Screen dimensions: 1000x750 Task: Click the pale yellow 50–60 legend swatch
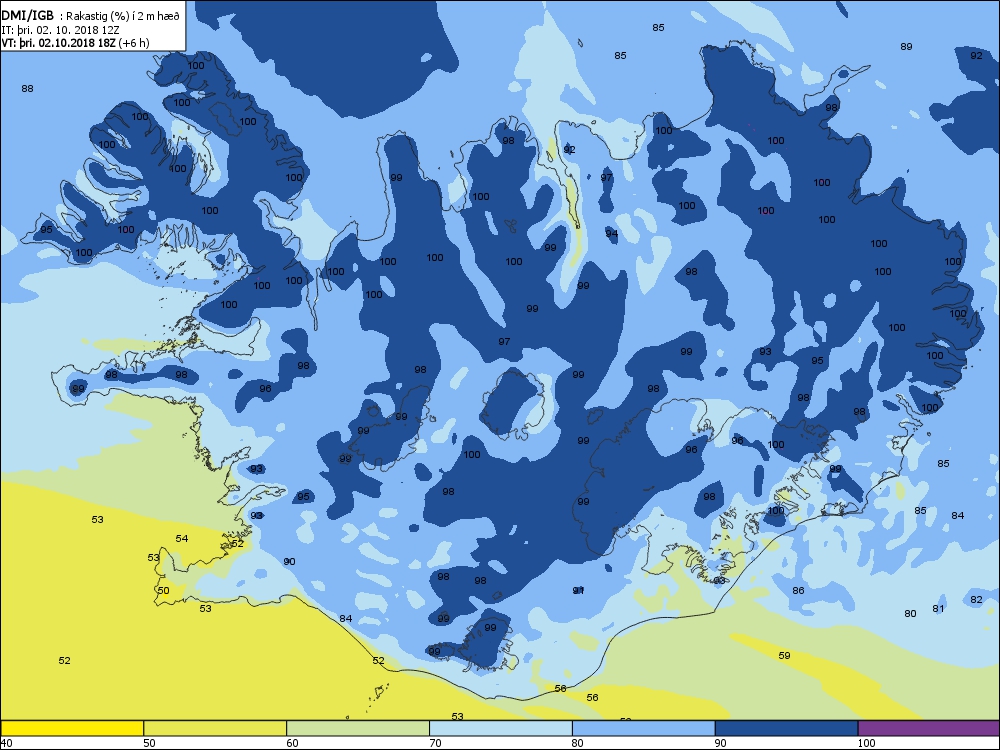[215, 728]
